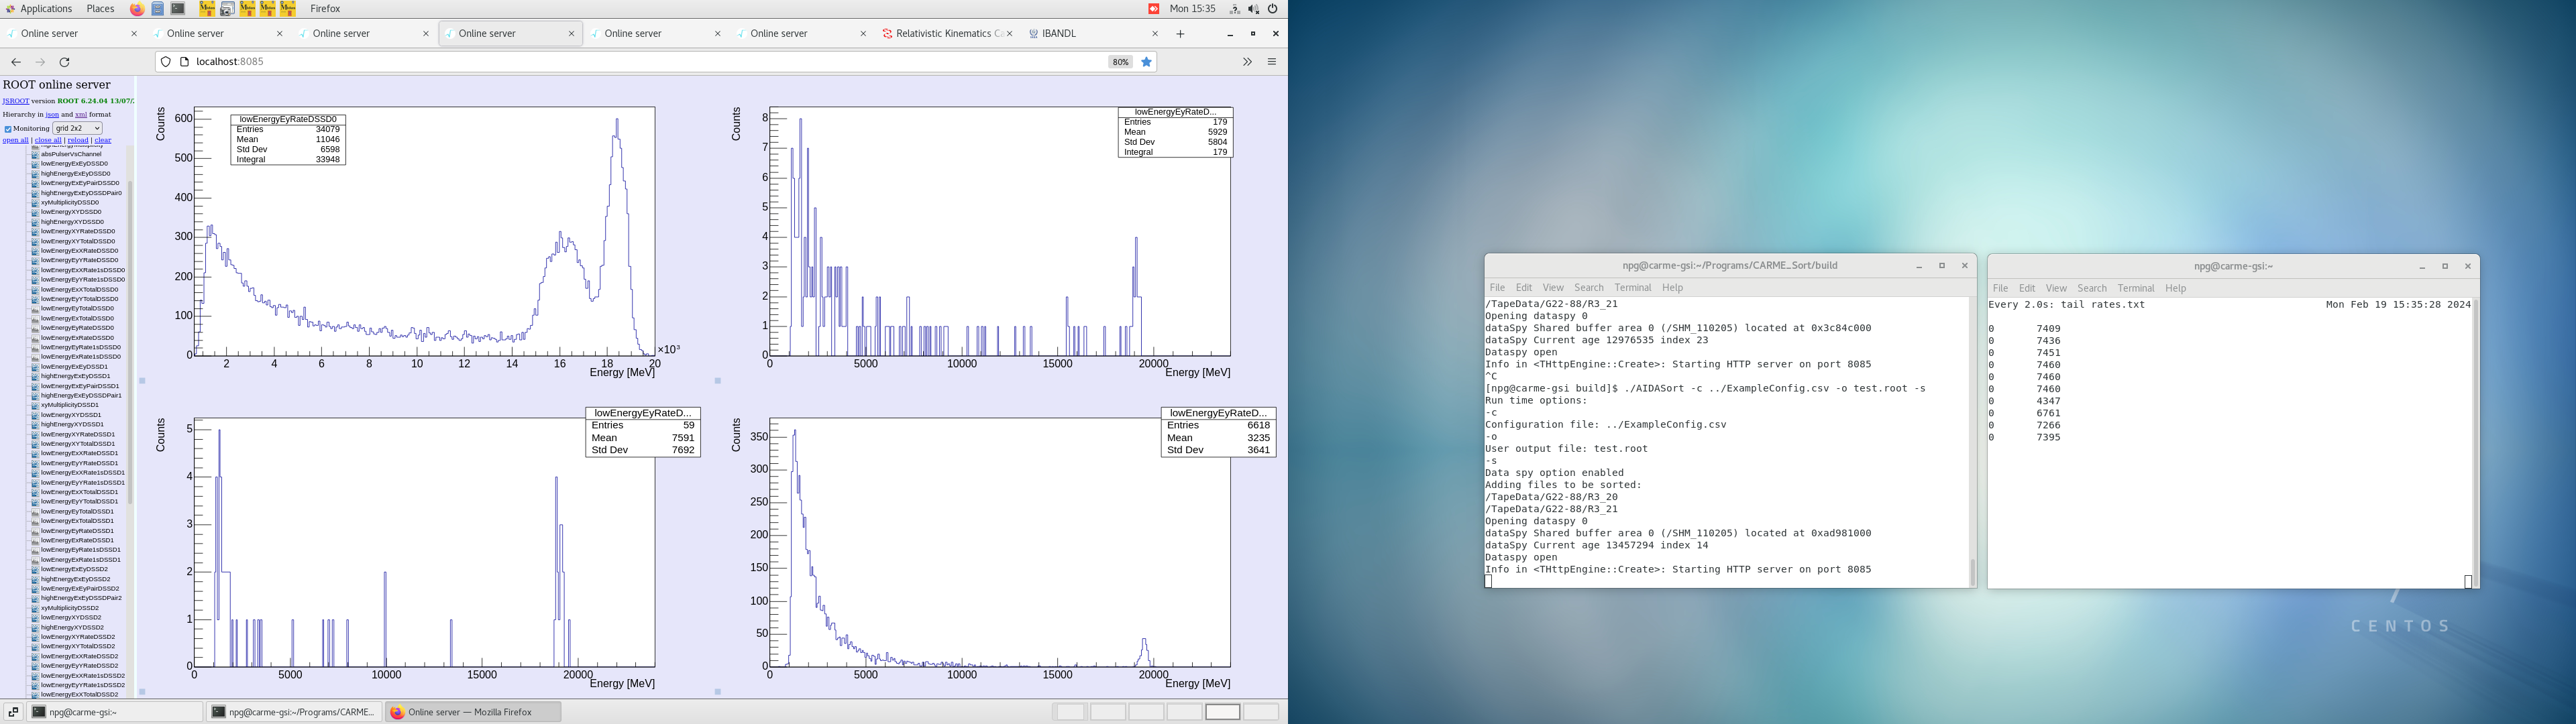Click the toolbar overflow chevron in Firefox
Viewport: 2576px width, 724px height.
(1247, 61)
